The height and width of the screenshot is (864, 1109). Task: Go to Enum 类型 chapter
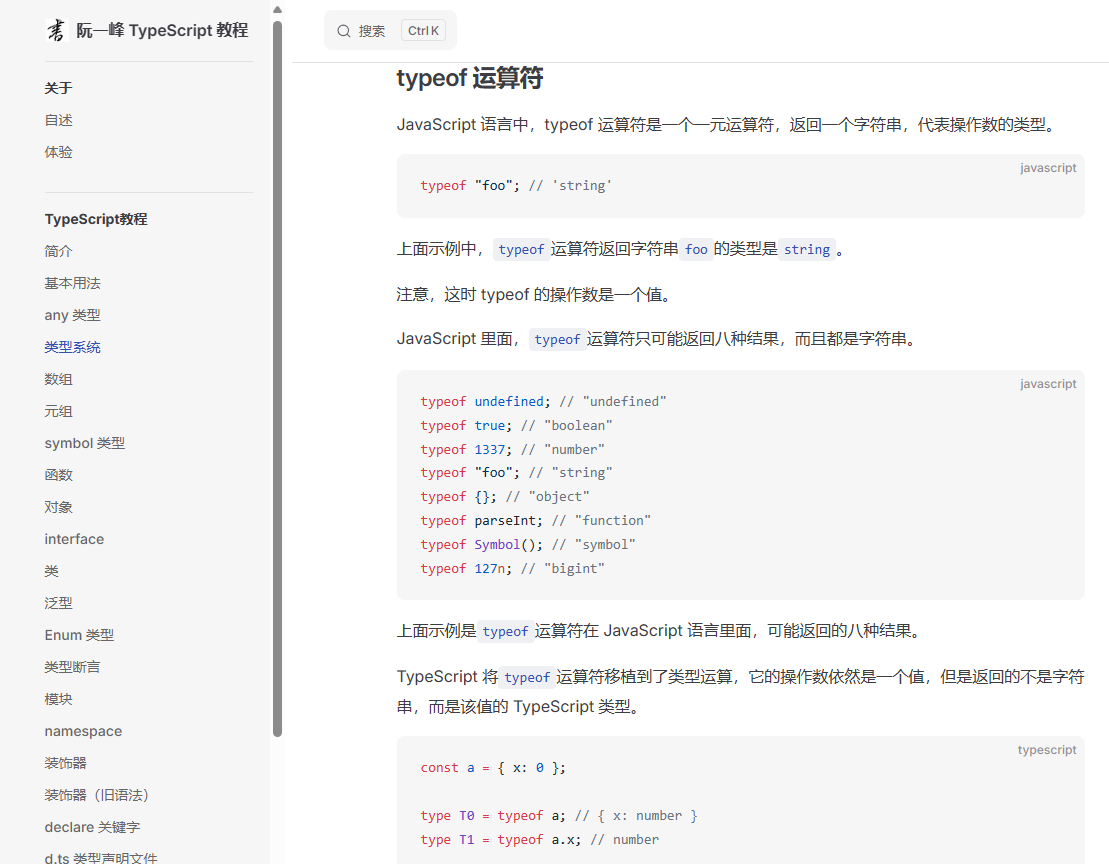[79, 635]
